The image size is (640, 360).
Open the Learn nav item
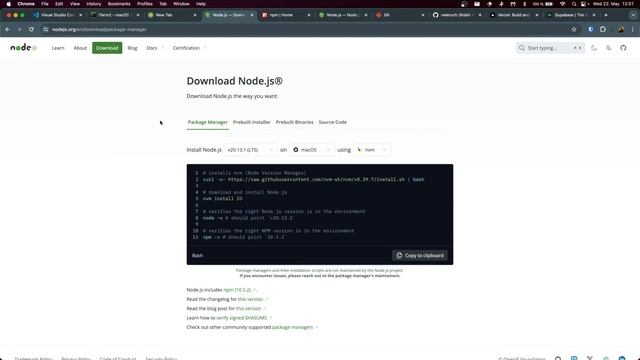58,48
